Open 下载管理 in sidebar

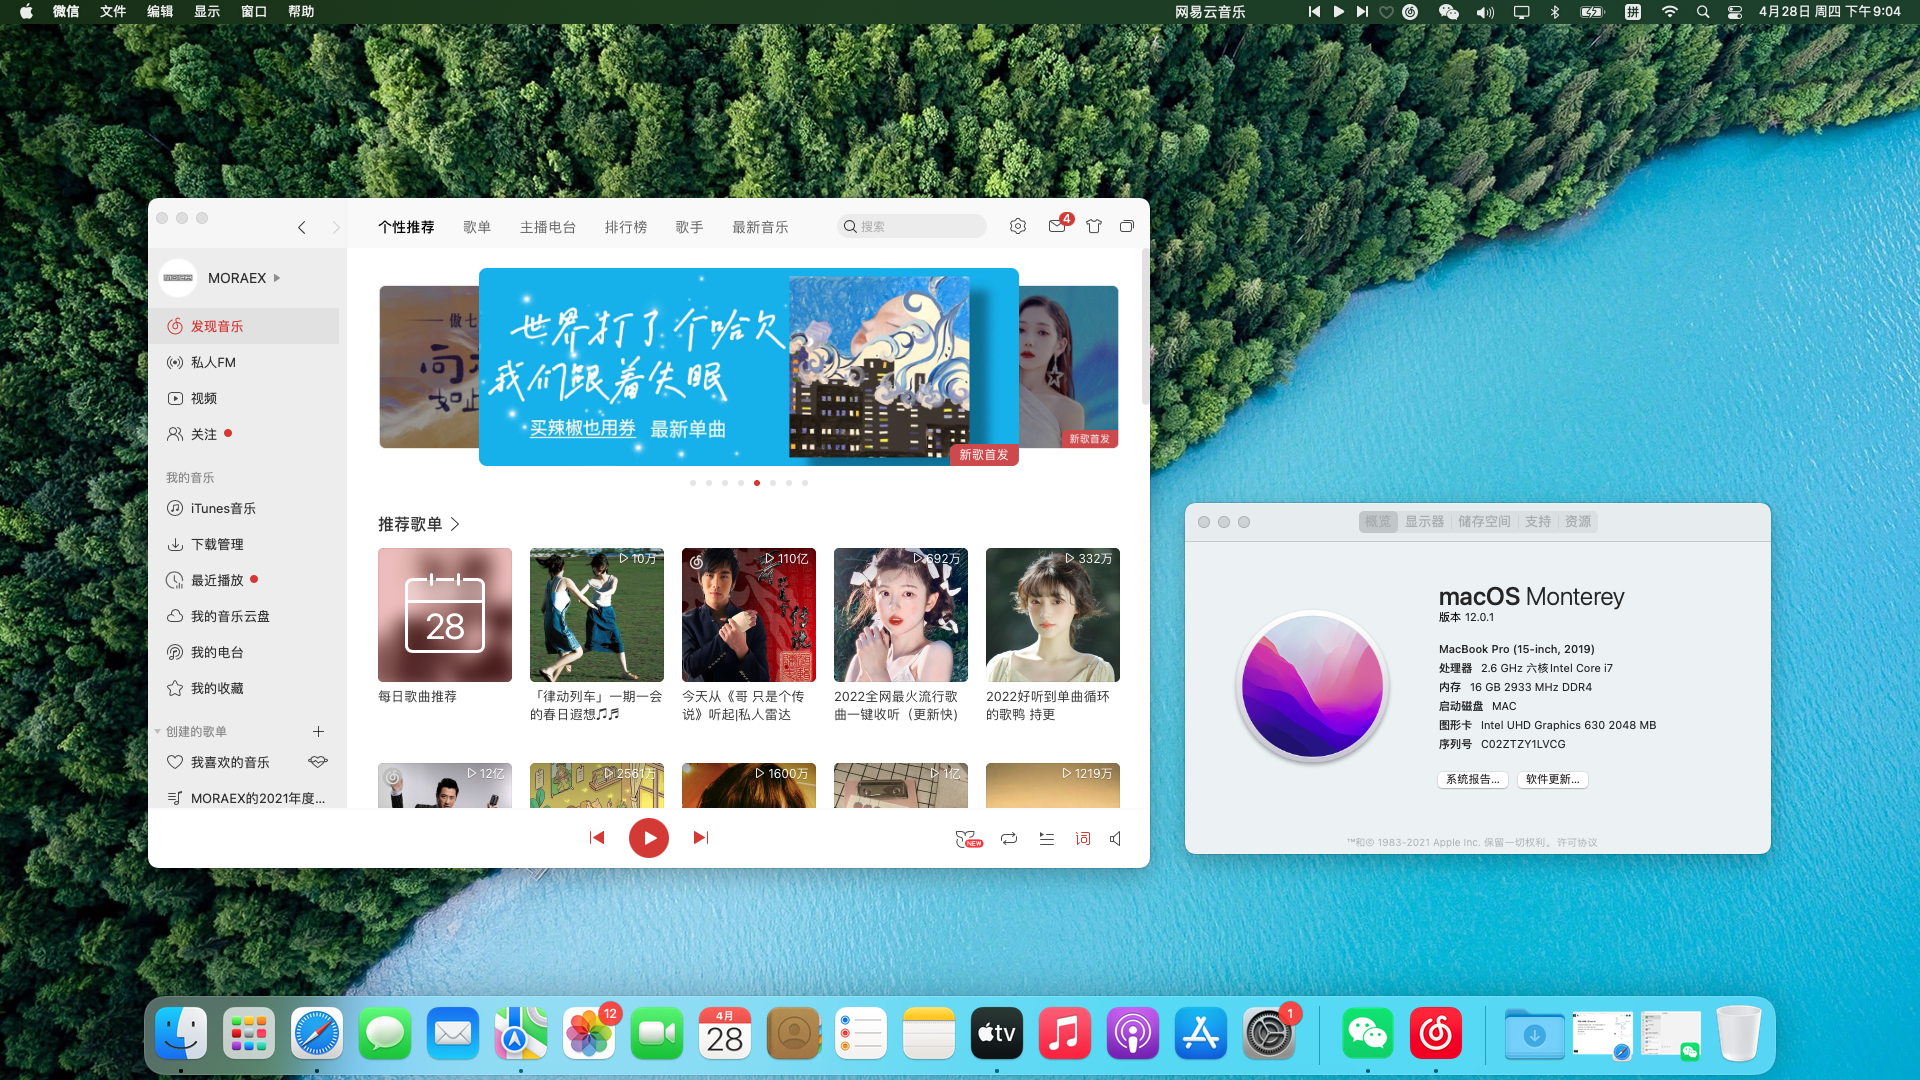click(244, 544)
